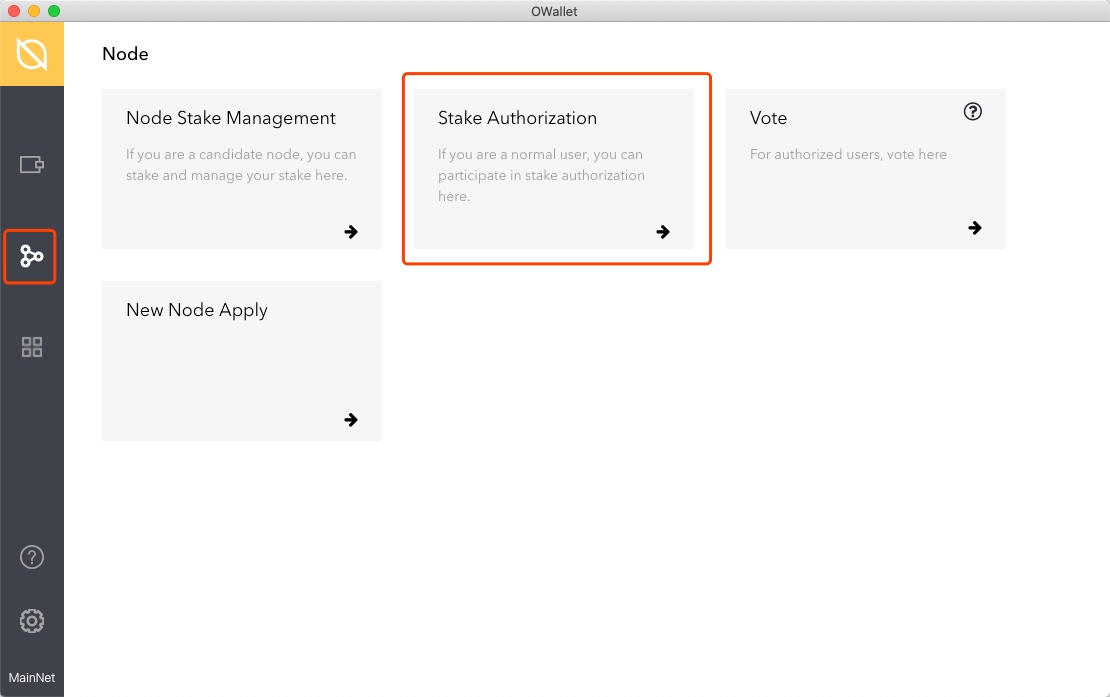Click the help icon on Vote card
The height and width of the screenshot is (697, 1110).
click(972, 112)
